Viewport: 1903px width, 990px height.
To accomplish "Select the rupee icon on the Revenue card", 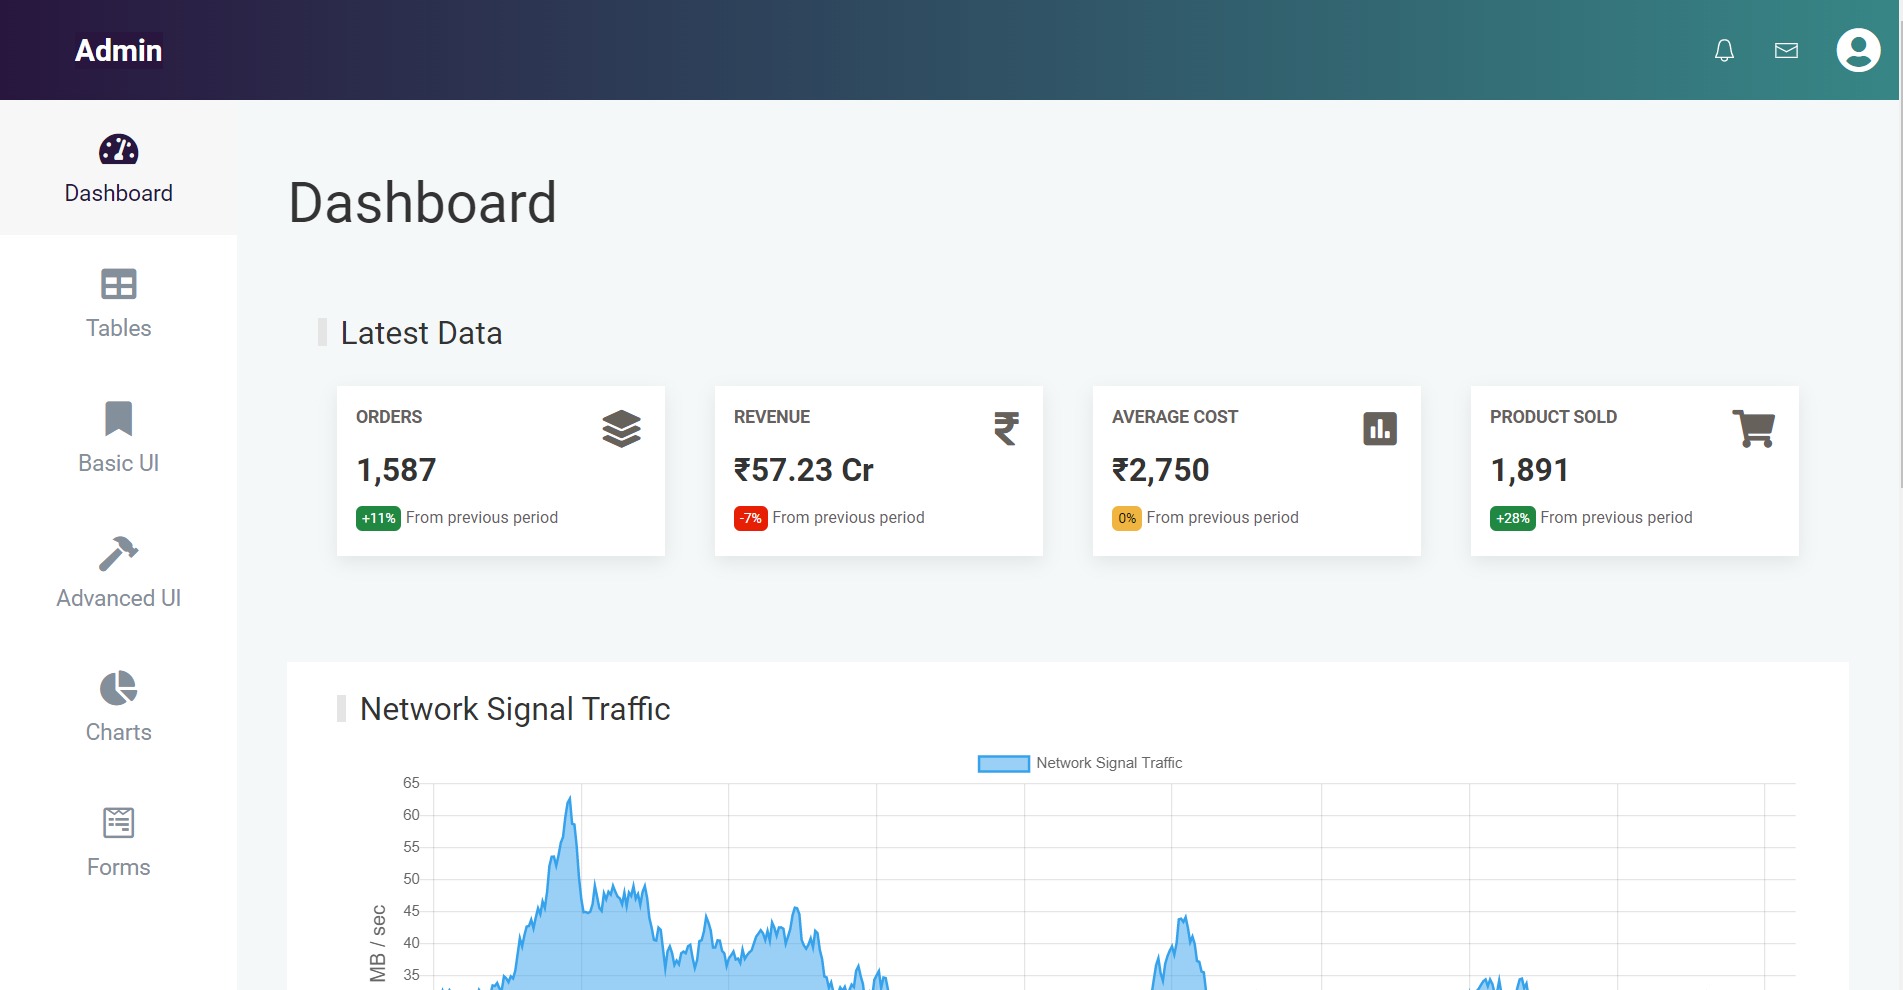I will (x=1006, y=430).
